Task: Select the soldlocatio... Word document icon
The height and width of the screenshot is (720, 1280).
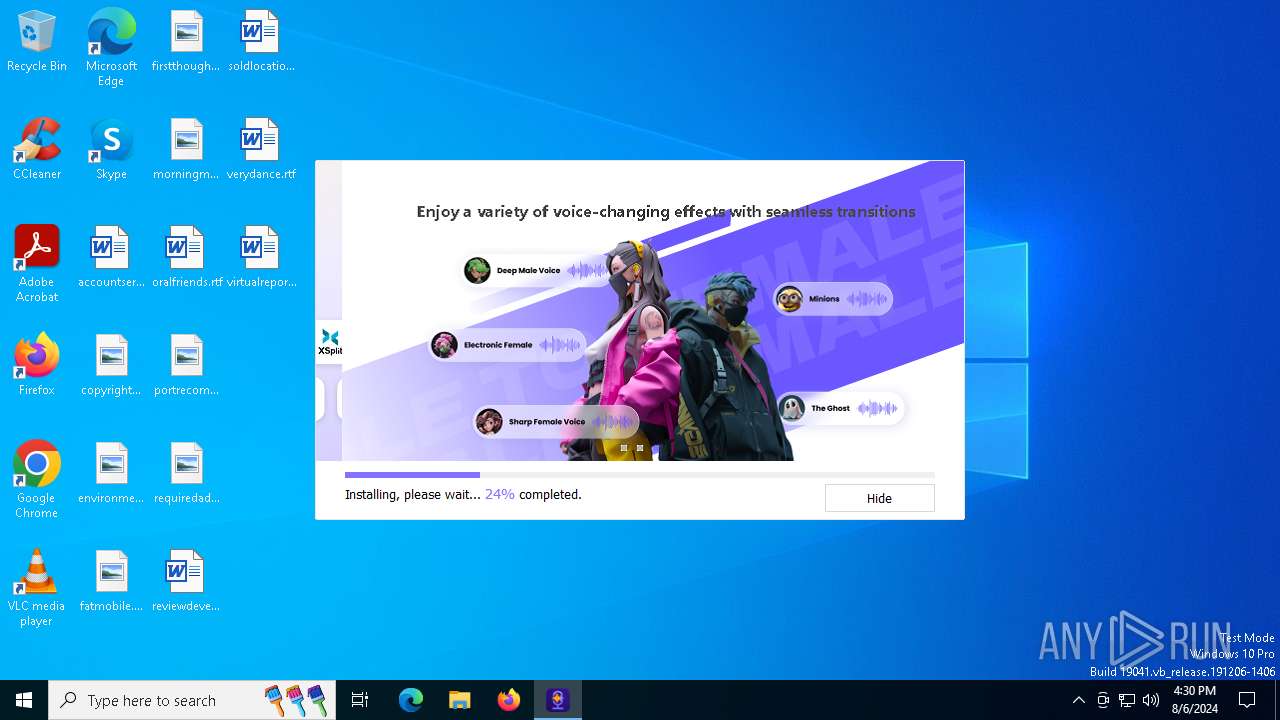Action: coord(261,42)
